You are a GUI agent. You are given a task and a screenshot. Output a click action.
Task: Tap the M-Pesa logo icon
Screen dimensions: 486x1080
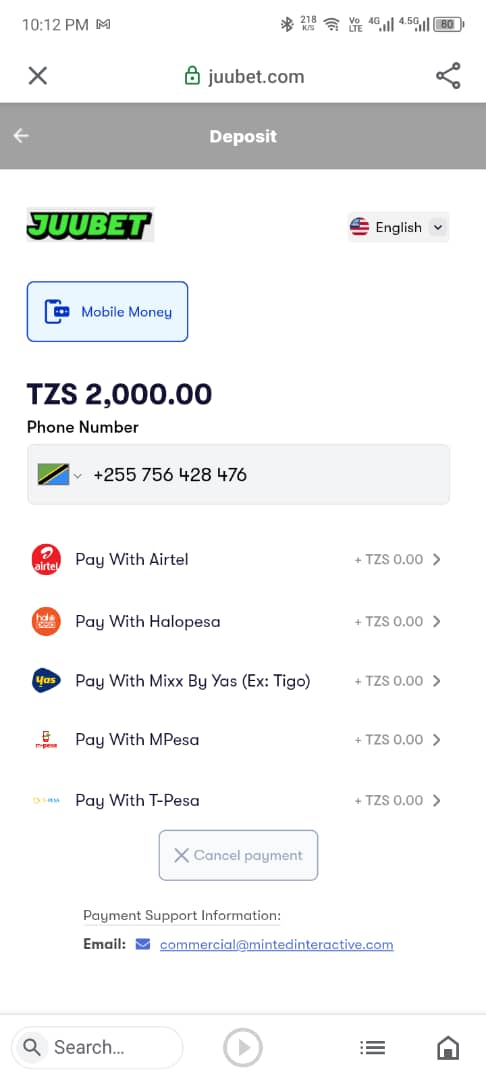[46, 740]
